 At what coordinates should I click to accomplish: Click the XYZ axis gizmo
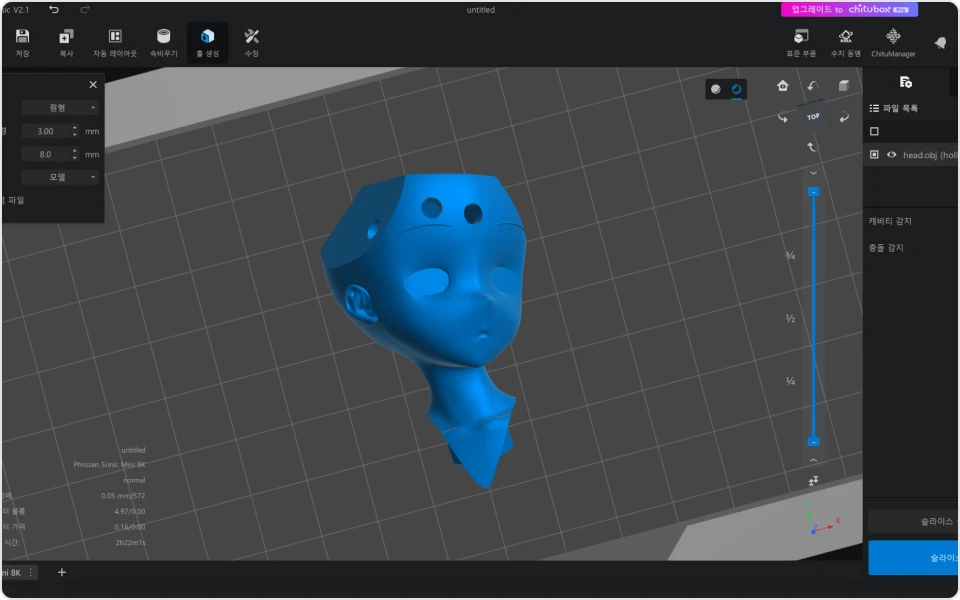point(823,519)
